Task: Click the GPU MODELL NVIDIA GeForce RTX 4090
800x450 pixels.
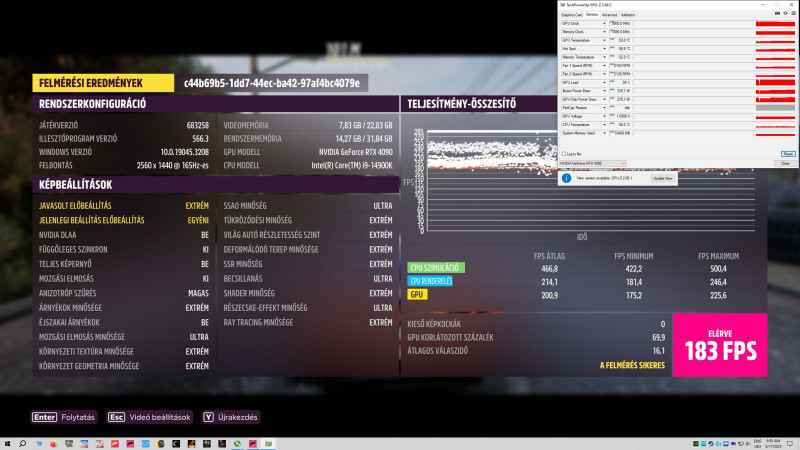Action: point(356,152)
